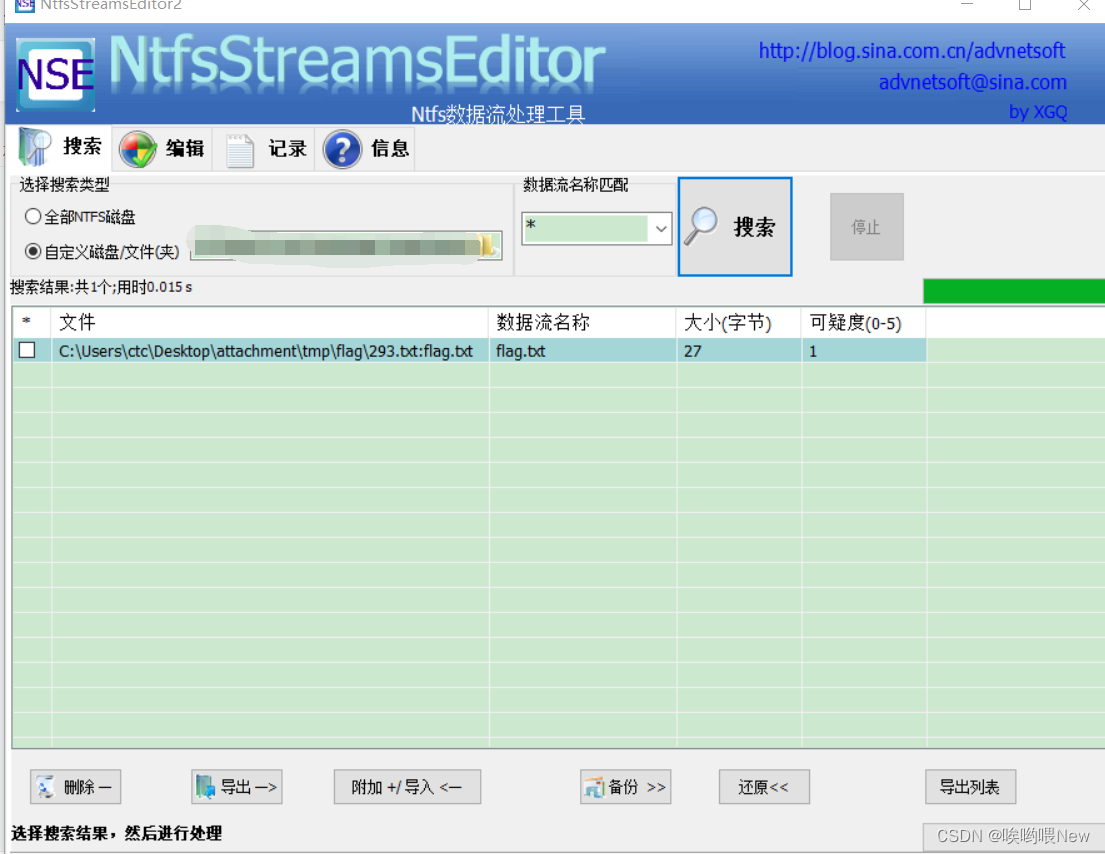The height and width of the screenshot is (854, 1105).
Task: Open the 编辑 (Edit) tab via its colorful icon
Action: point(138,147)
